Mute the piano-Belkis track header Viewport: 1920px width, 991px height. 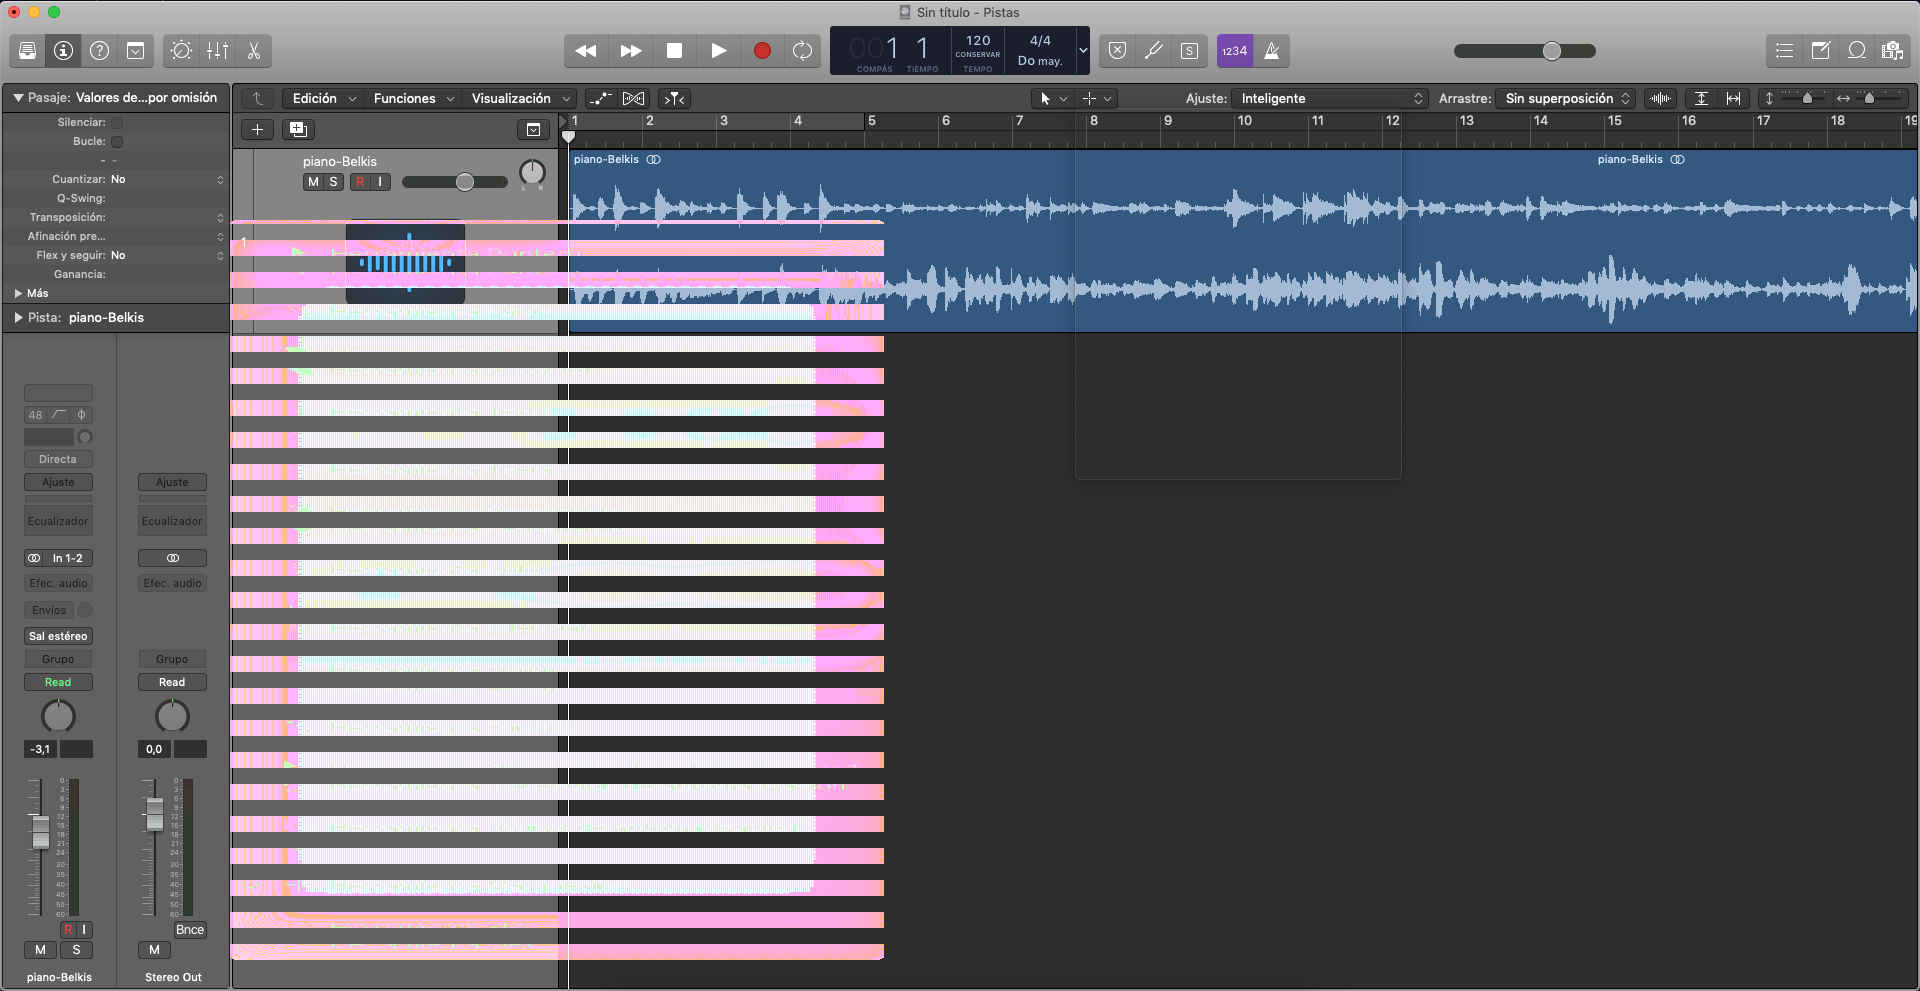313,182
